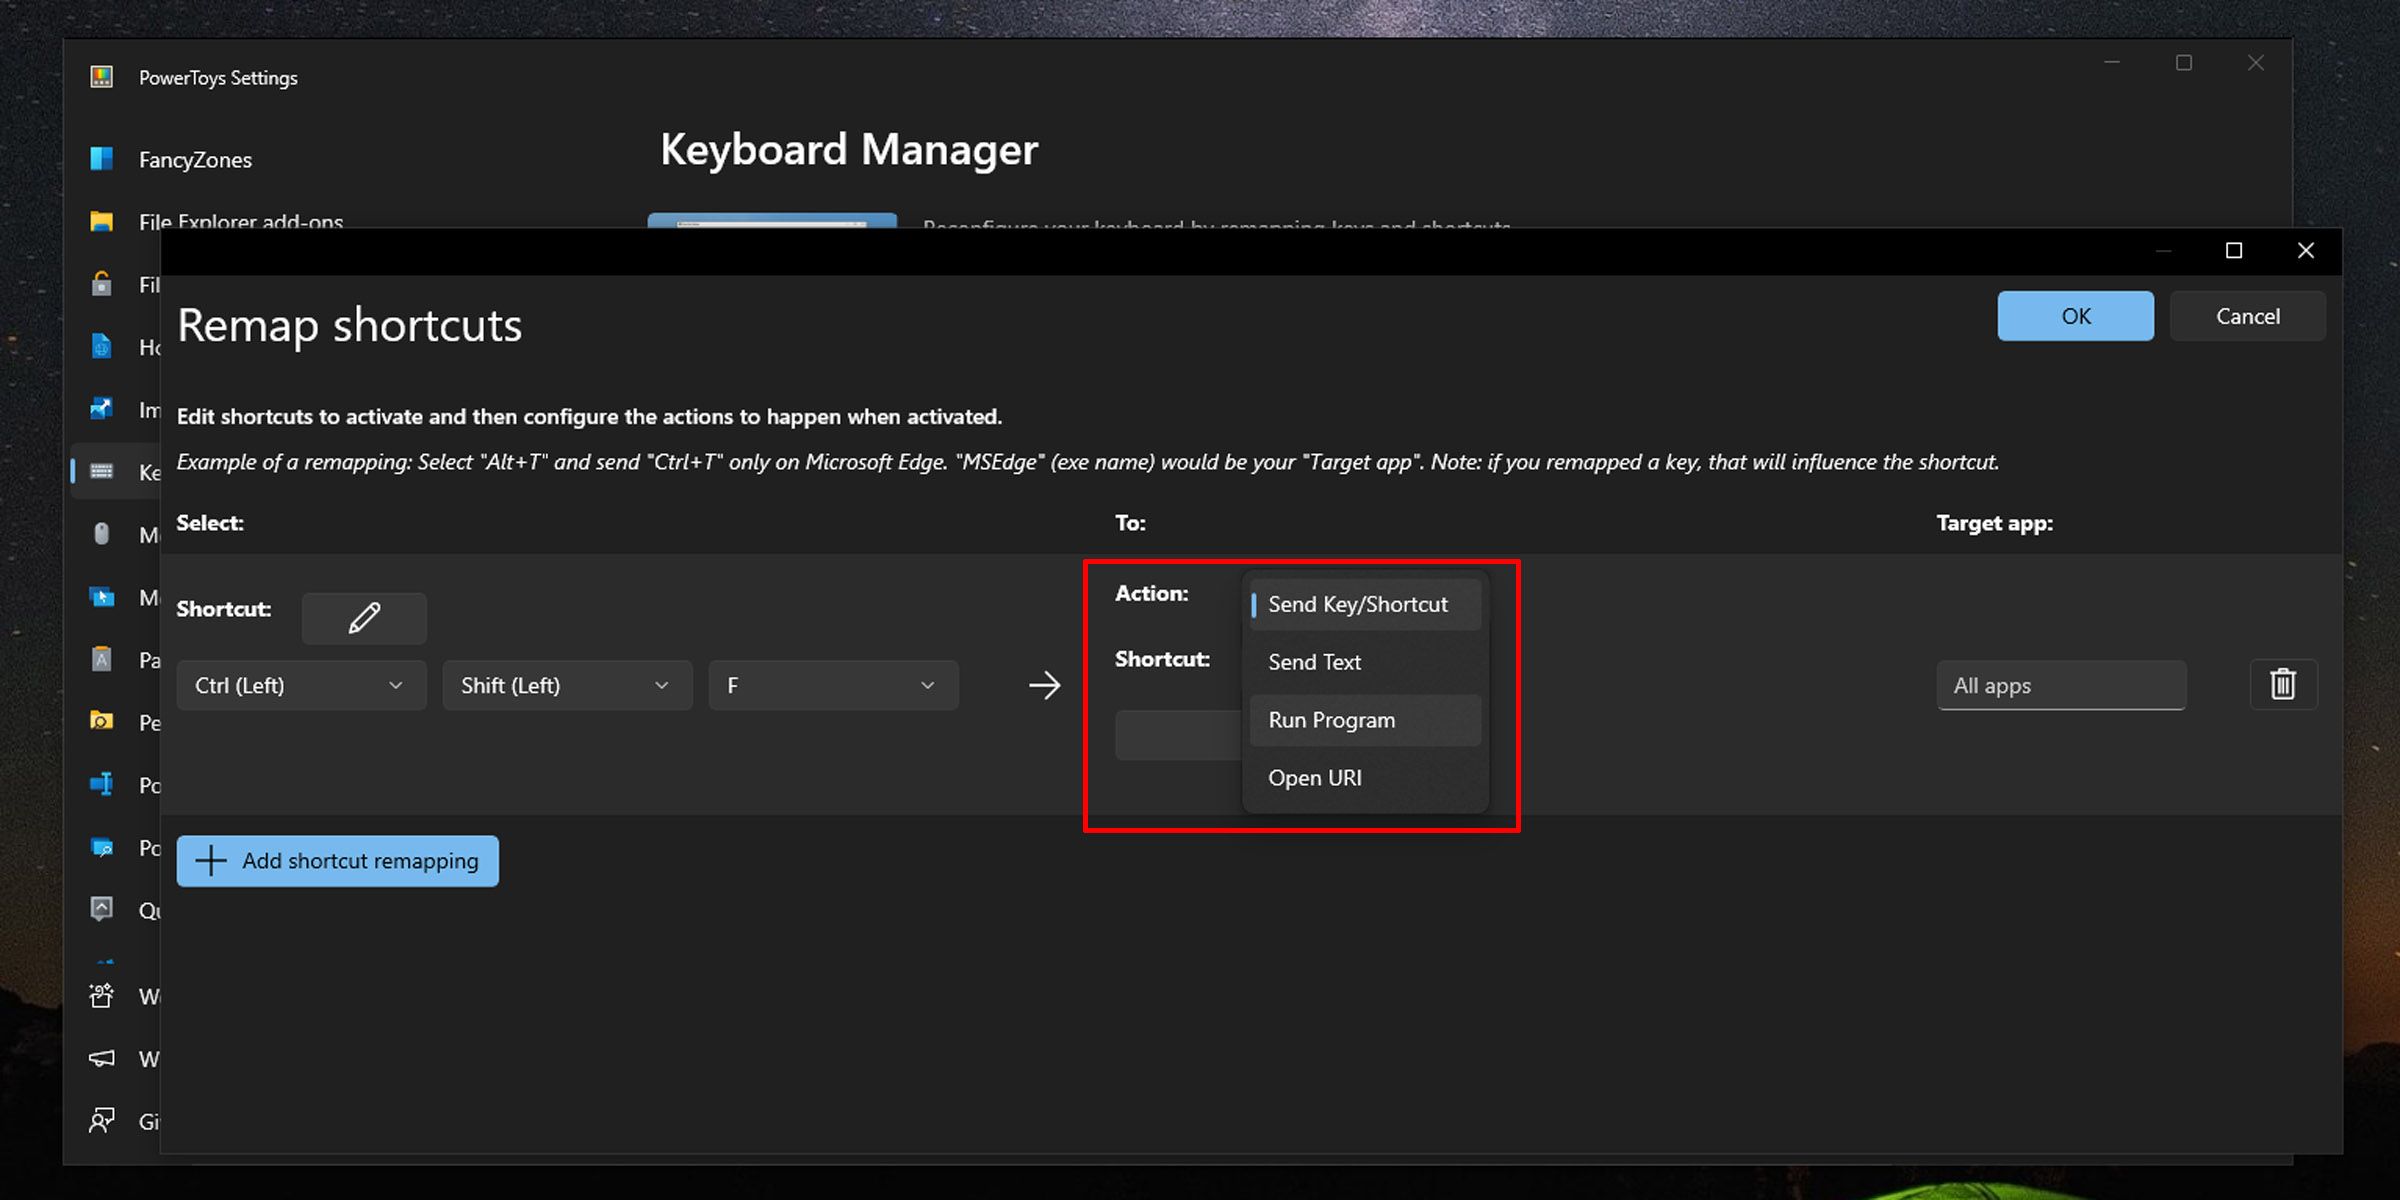
Task: Click the Mouse utilities icon in sidebar
Action: click(101, 534)
